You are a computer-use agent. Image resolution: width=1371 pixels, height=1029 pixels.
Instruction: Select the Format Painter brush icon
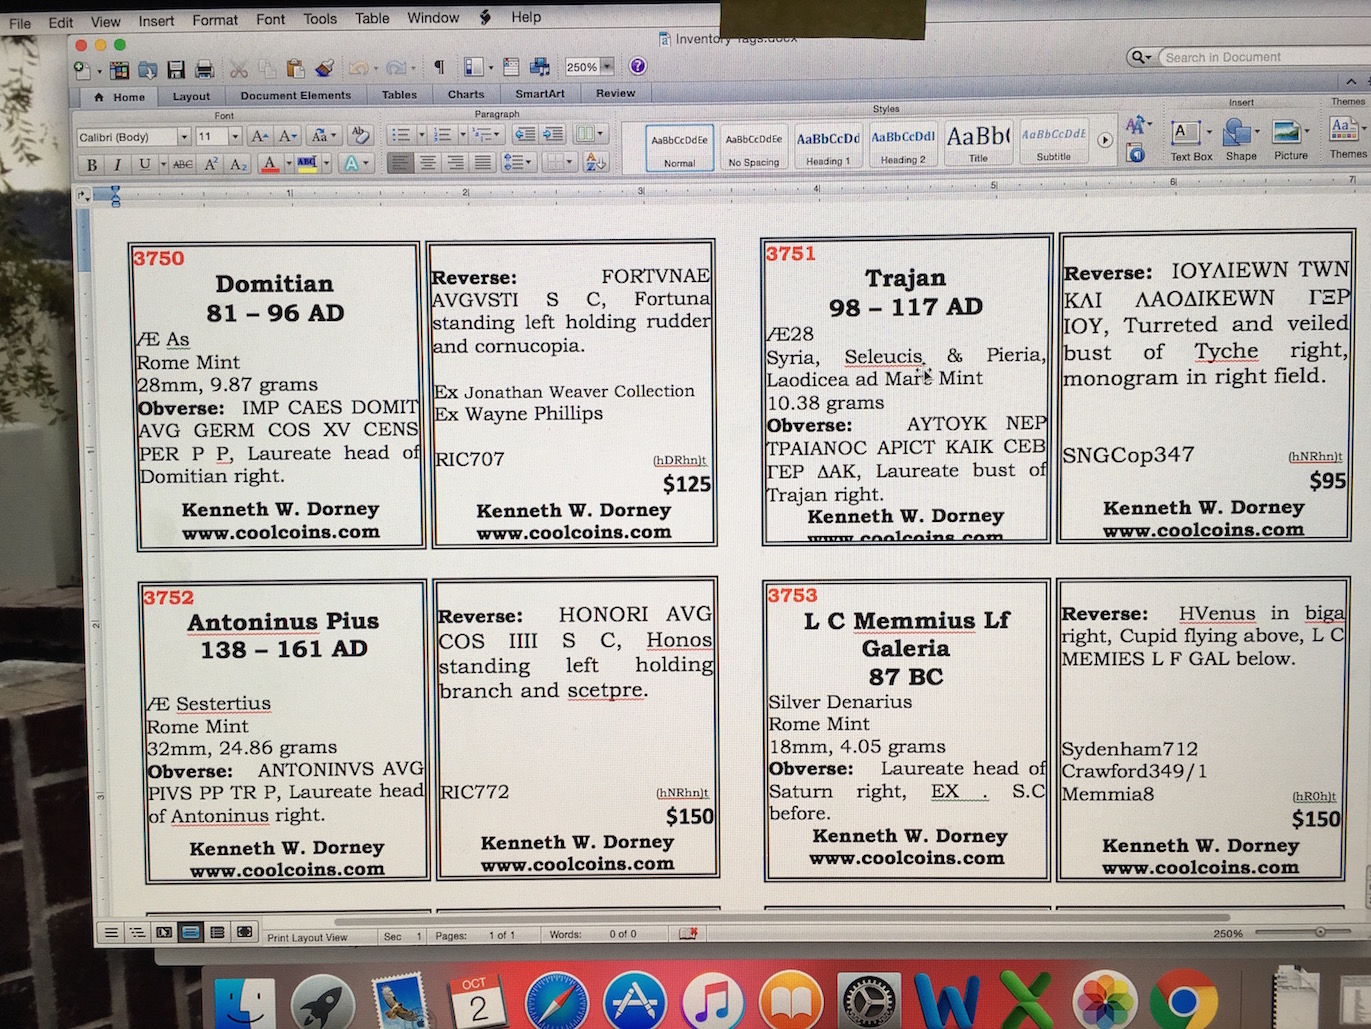(324, 68)
